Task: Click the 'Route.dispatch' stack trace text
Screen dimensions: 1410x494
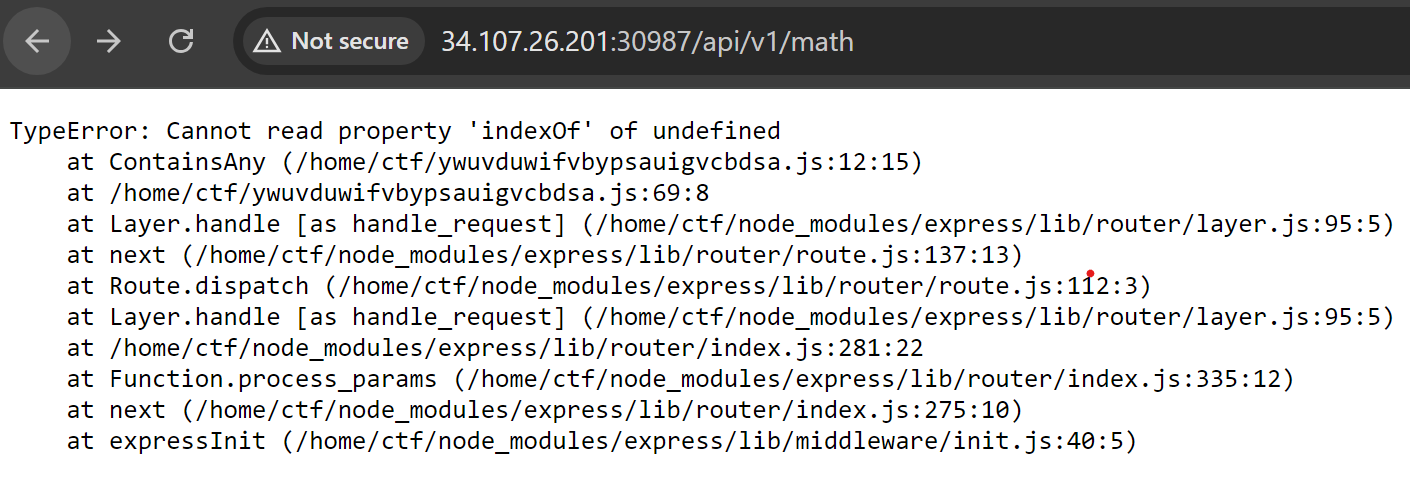Action: click(x=209, y=286)
